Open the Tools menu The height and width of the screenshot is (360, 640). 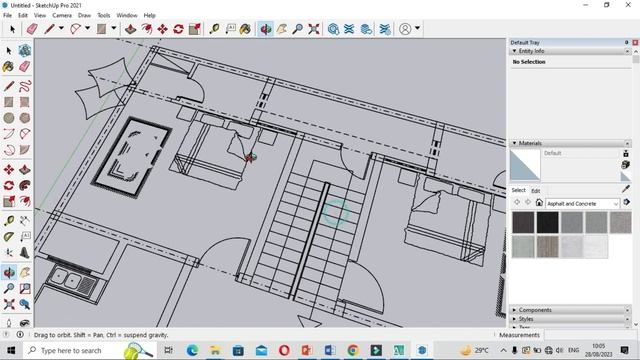point(104,15)
